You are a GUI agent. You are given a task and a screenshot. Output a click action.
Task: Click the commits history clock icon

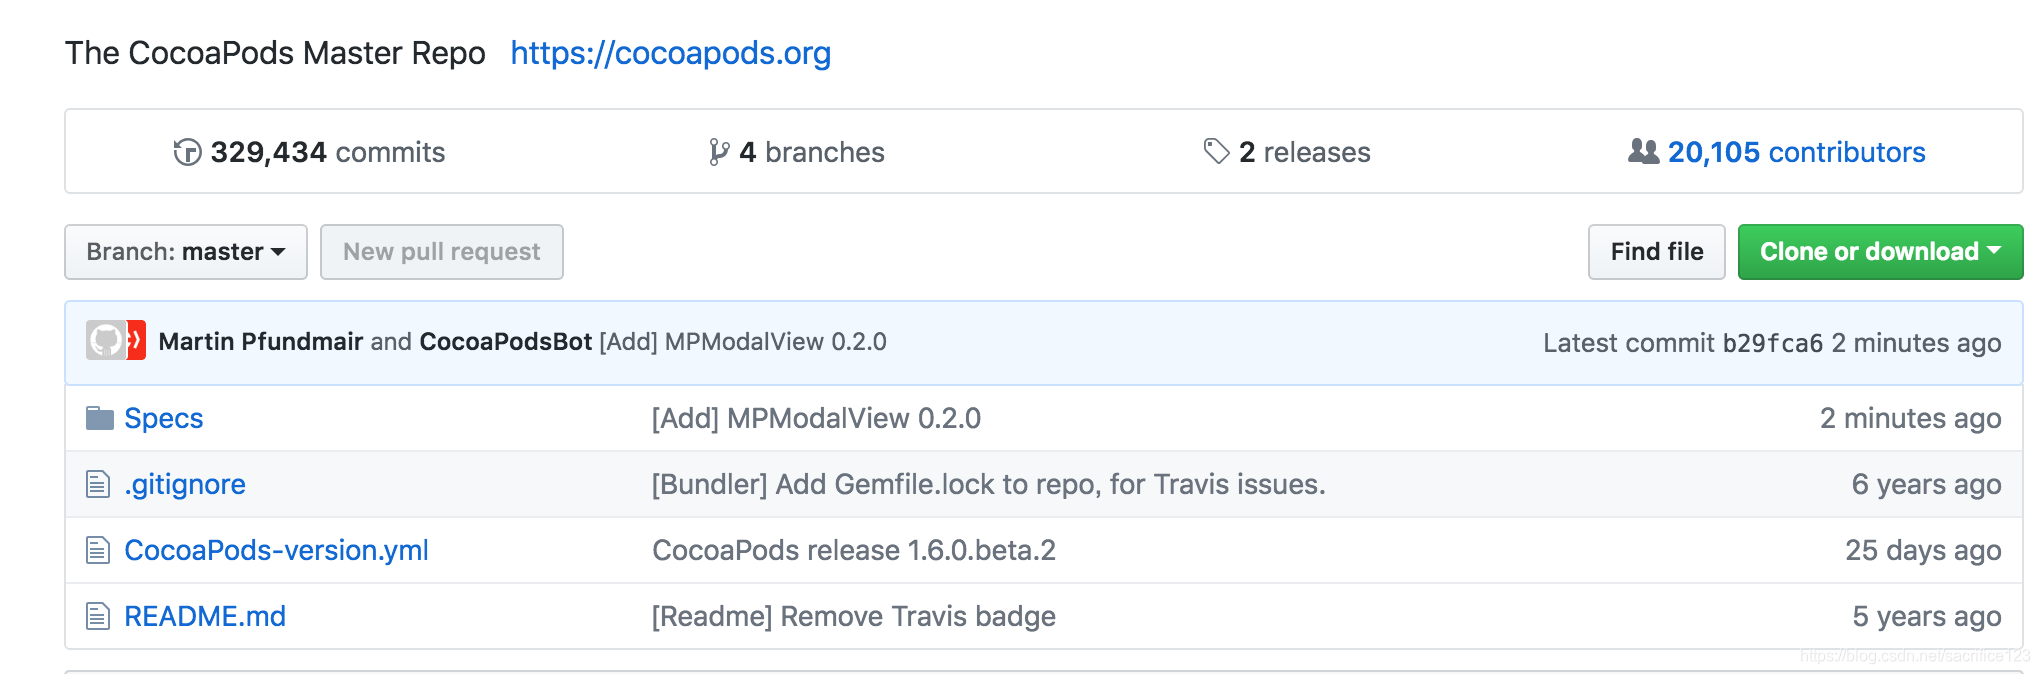click(187, 152)
